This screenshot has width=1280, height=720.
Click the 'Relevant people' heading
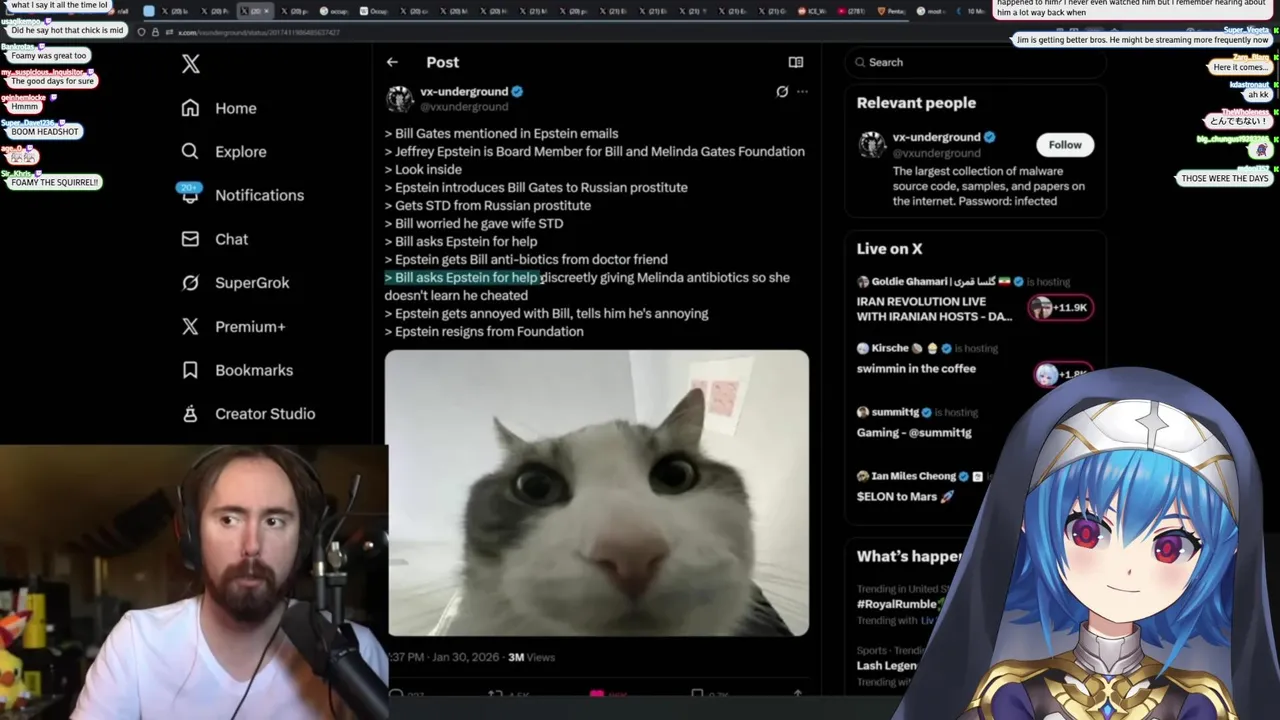point(916,103)
